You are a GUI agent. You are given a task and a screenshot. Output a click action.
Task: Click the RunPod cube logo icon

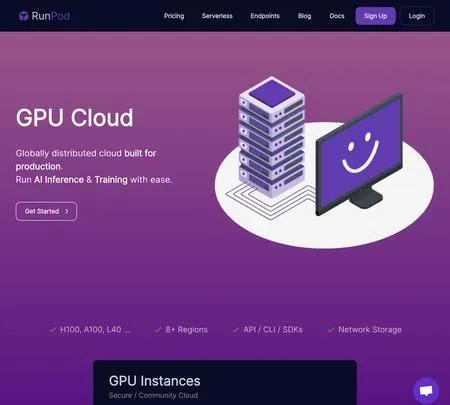pyautogui.click(x=24, y=16)
